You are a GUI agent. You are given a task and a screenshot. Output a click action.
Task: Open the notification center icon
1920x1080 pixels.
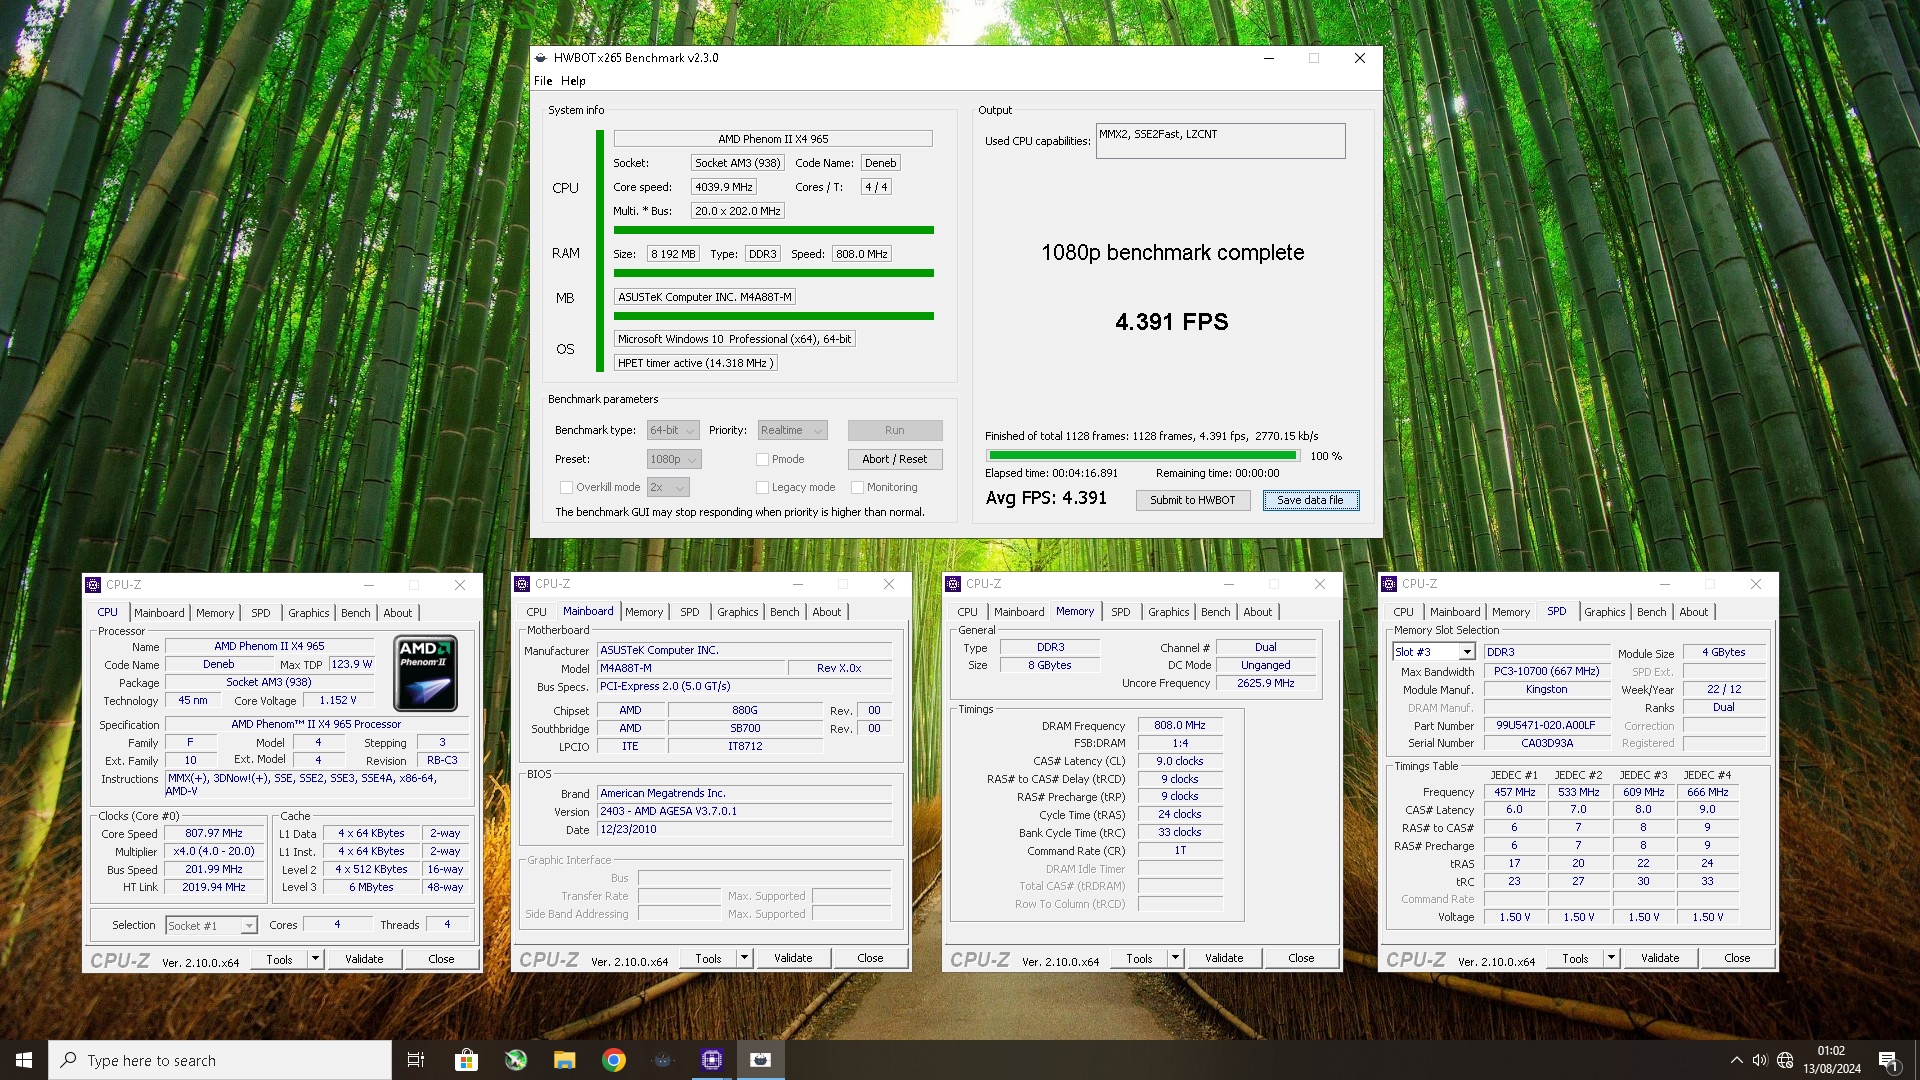tap(1888, 1060)
